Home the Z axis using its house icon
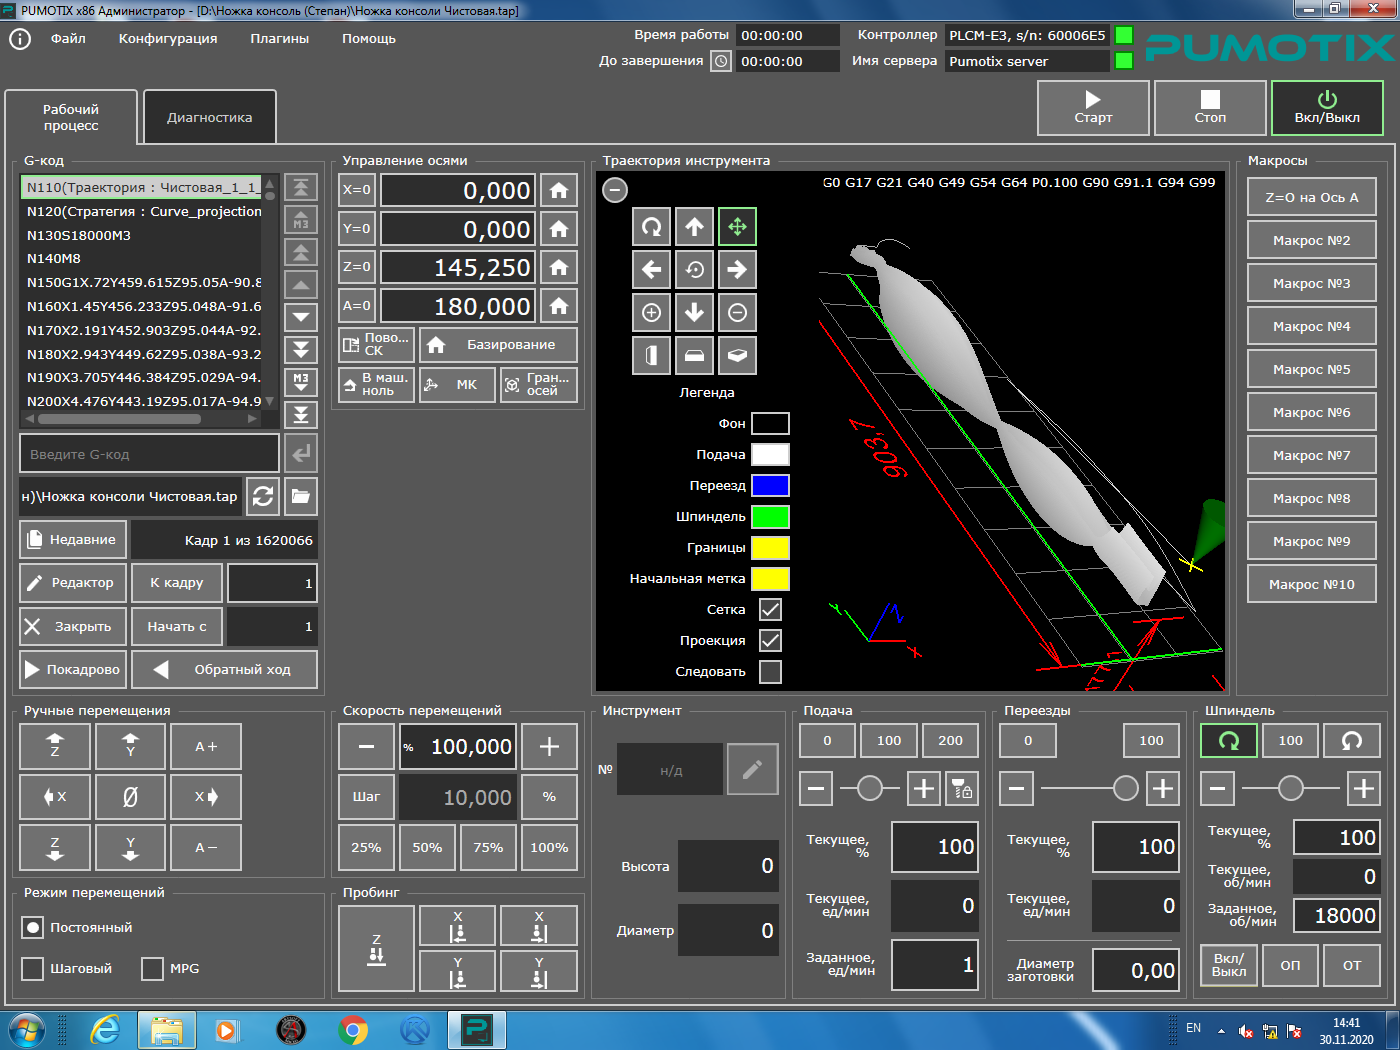 (559, 267)
